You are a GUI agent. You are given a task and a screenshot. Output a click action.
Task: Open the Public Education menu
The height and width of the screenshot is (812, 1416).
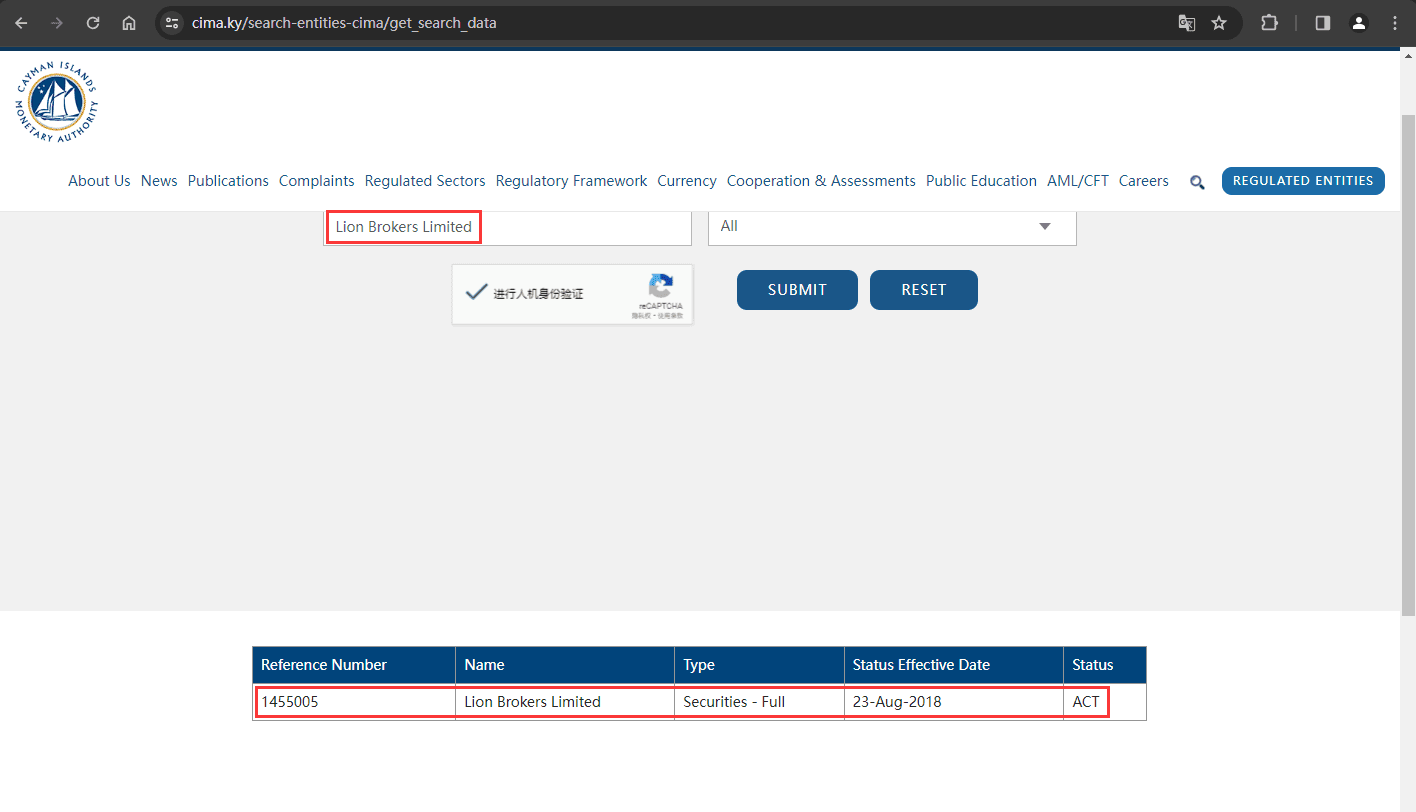[x=981, y=181]
